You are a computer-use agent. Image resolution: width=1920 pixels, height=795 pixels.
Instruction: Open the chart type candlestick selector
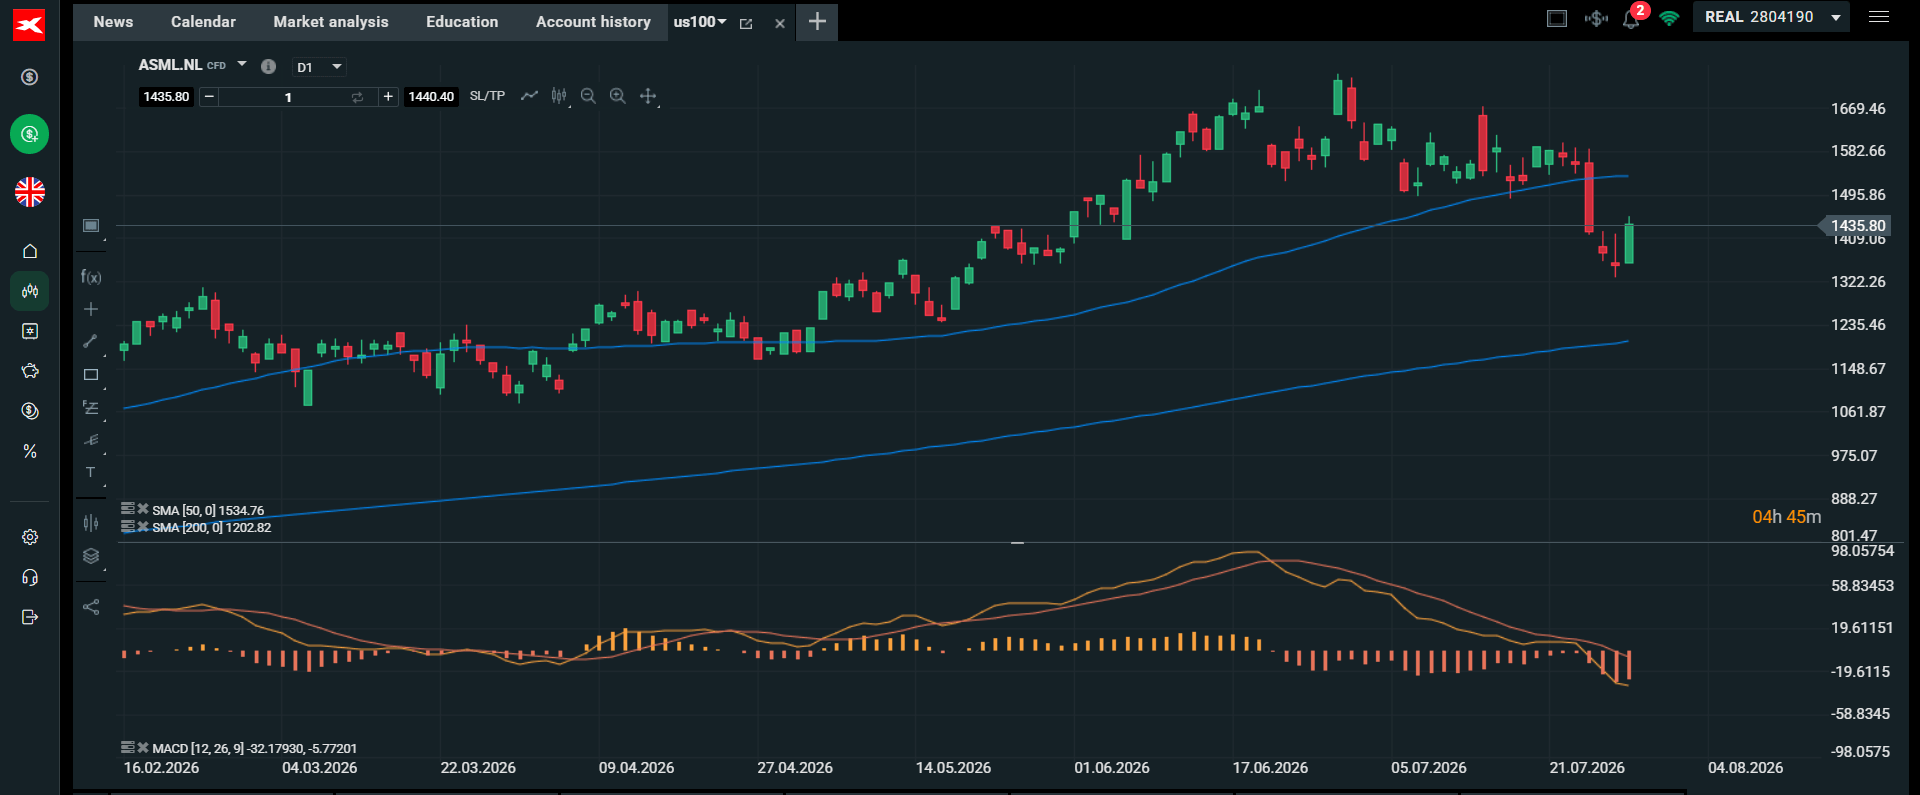559,96
